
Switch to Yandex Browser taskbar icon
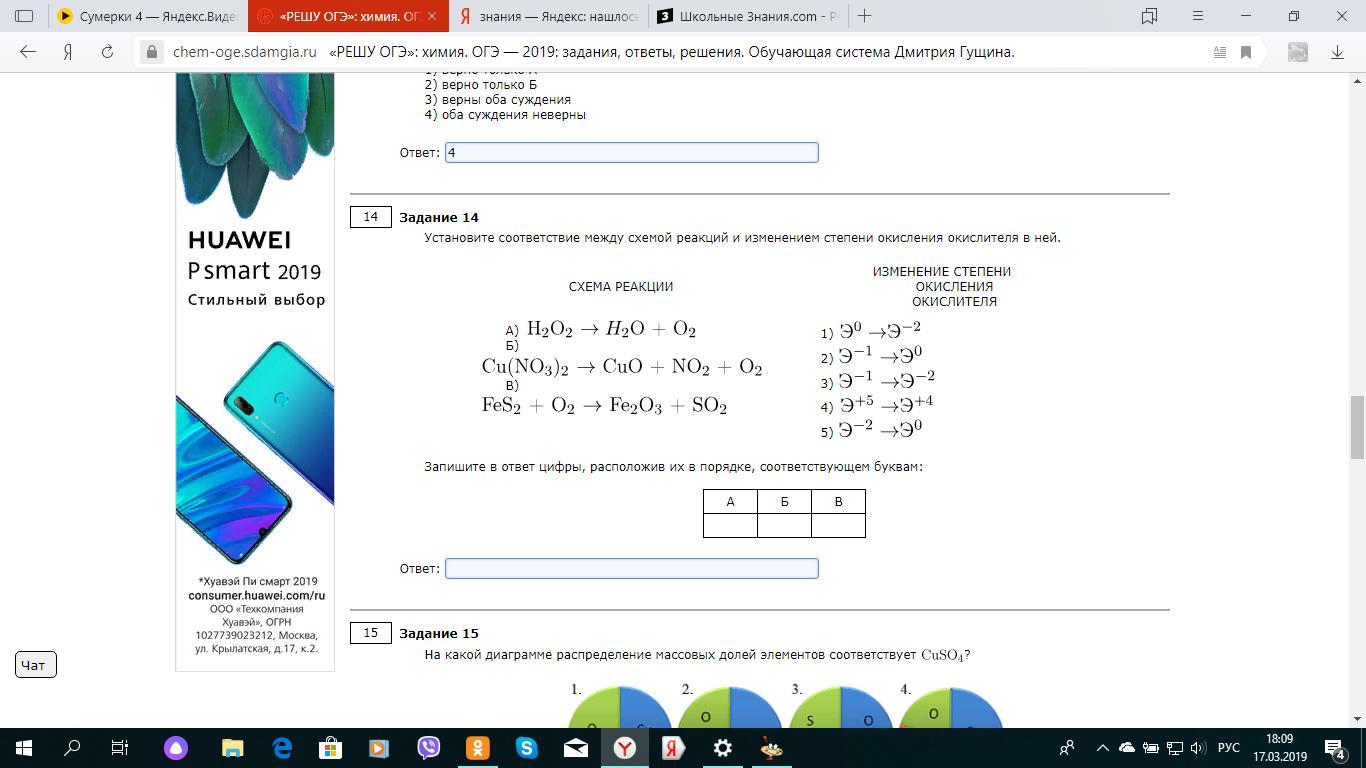coord(625,747)
